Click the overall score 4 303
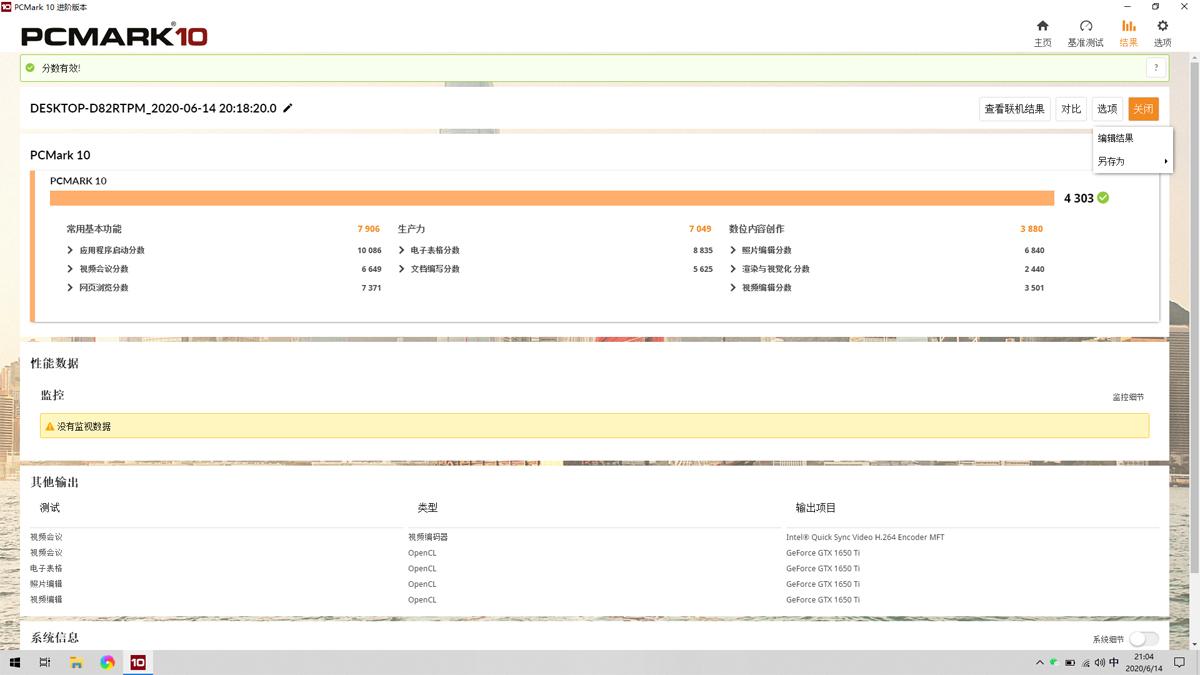The width and height of the screenshot is (1200, 675). pos(1079,198)
